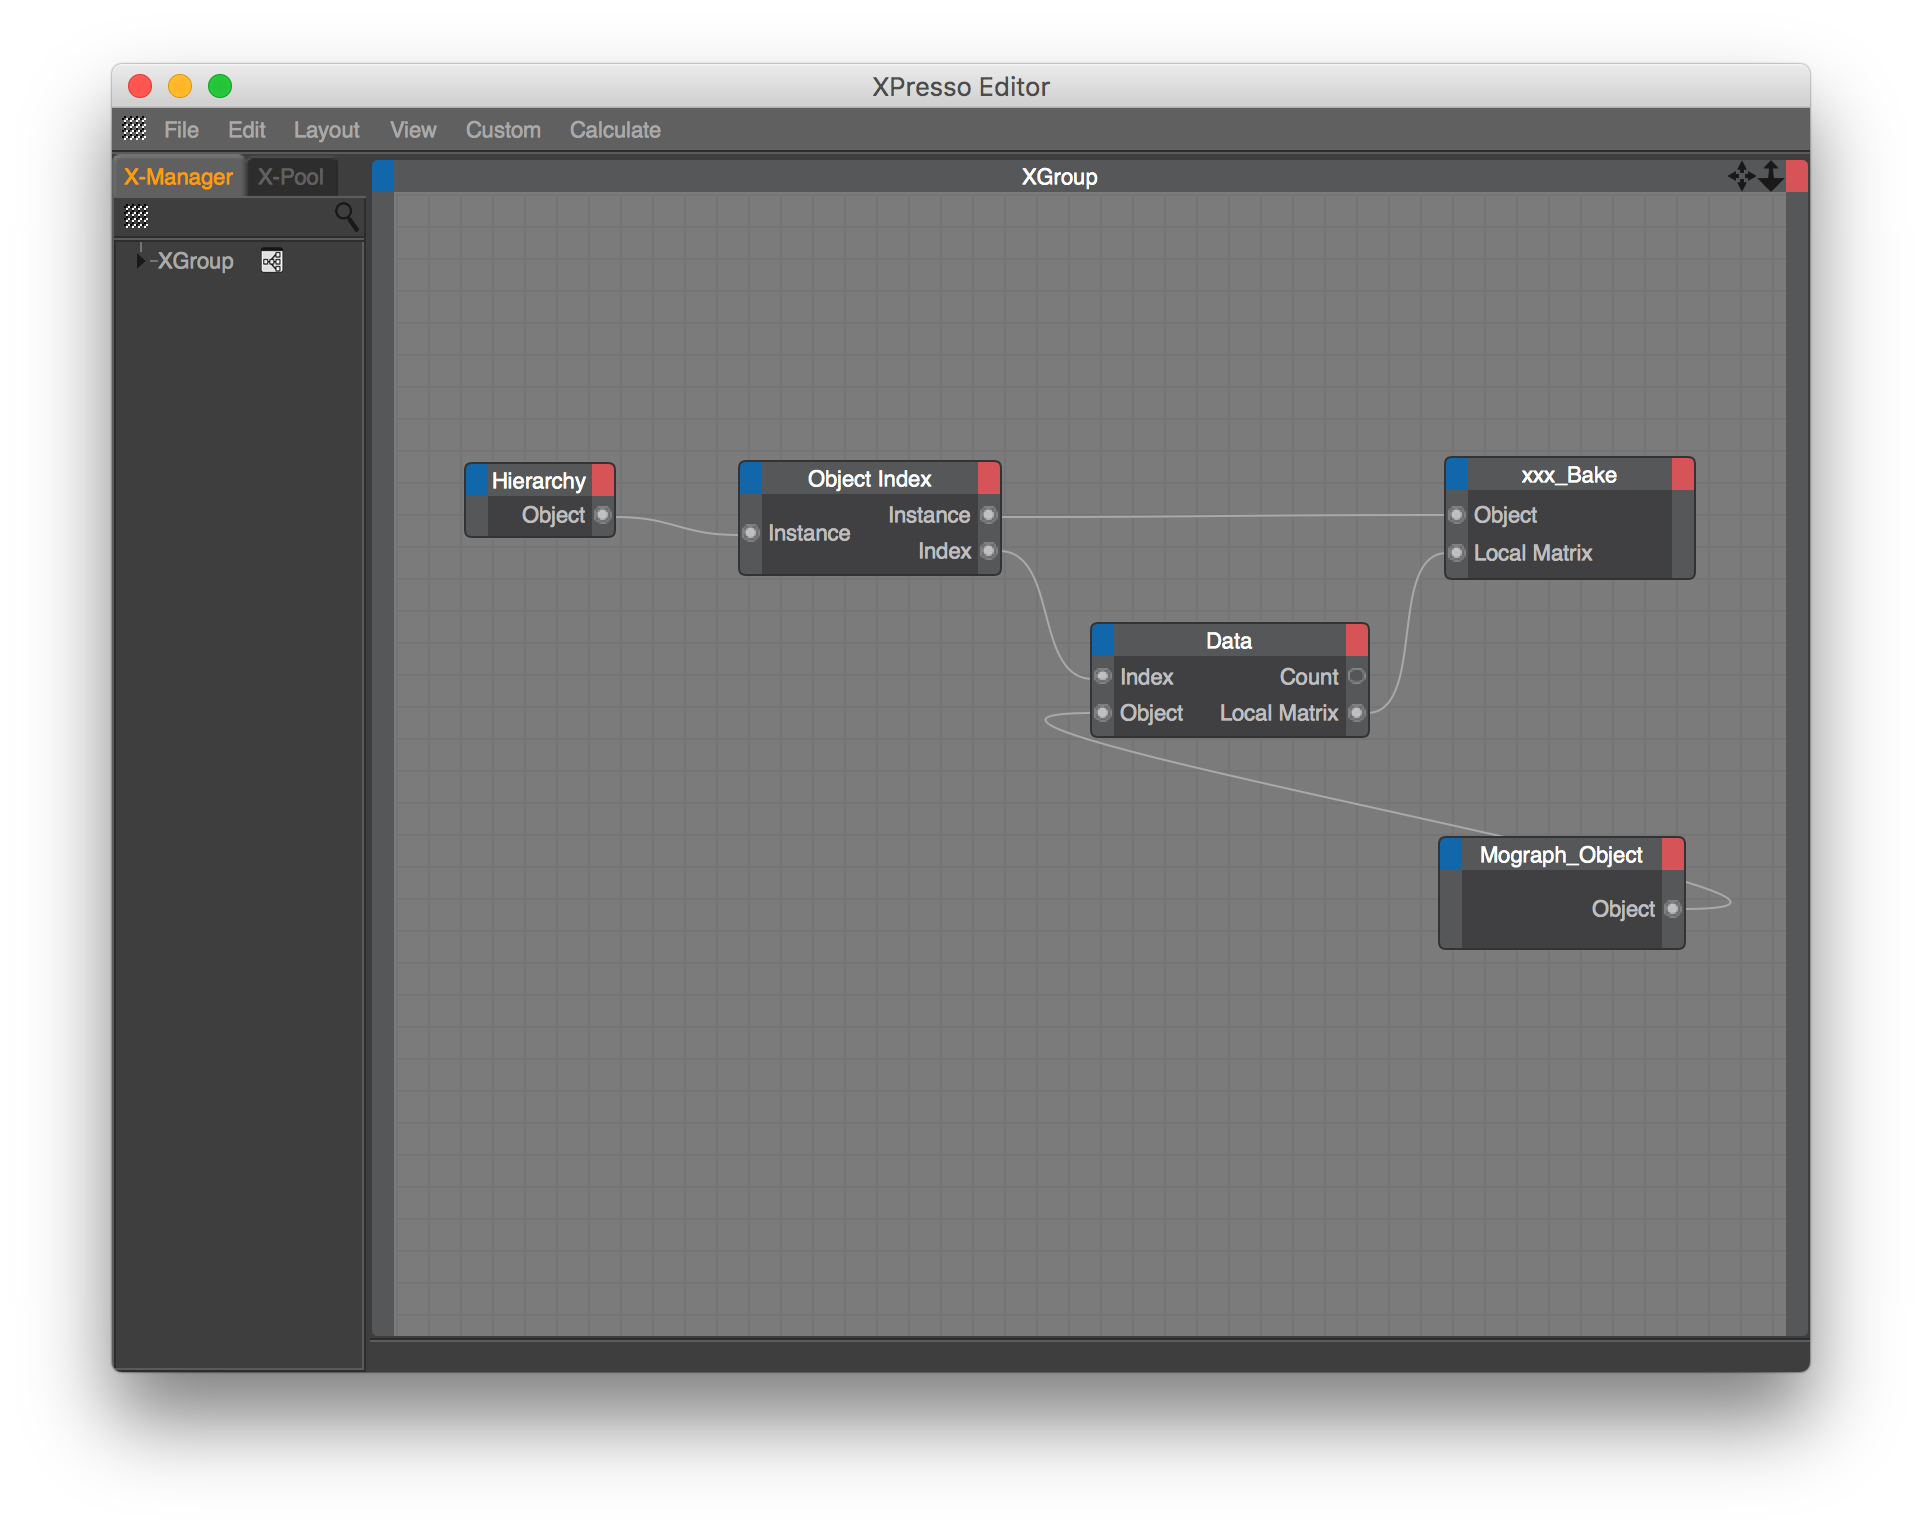Select the Mograph_Object node title bar
The height and width of the screenshot is (1532, 1922).
click(1560, 855)
